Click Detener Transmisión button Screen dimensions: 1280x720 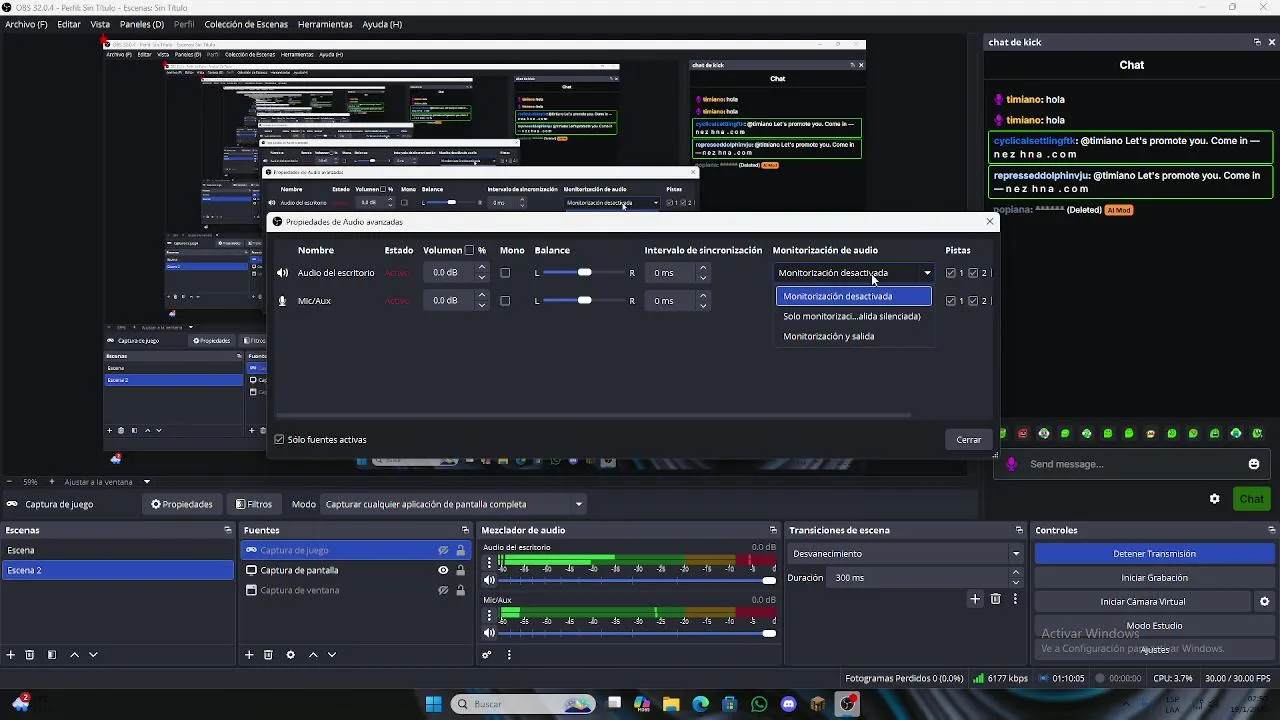(1154, 554)
